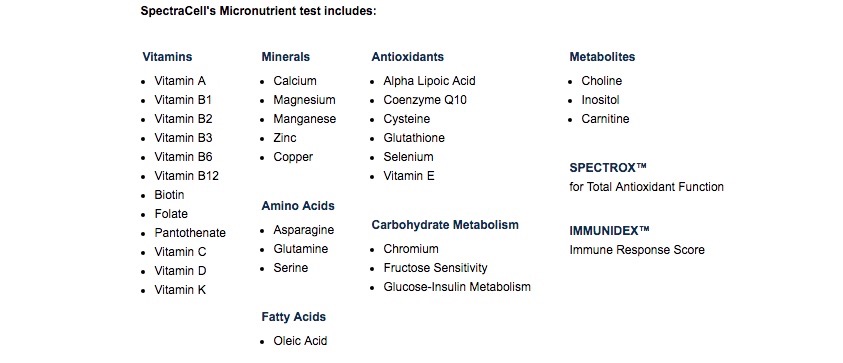
Task: Click Coenzyme Q10 entry
Action: [425, 100]
